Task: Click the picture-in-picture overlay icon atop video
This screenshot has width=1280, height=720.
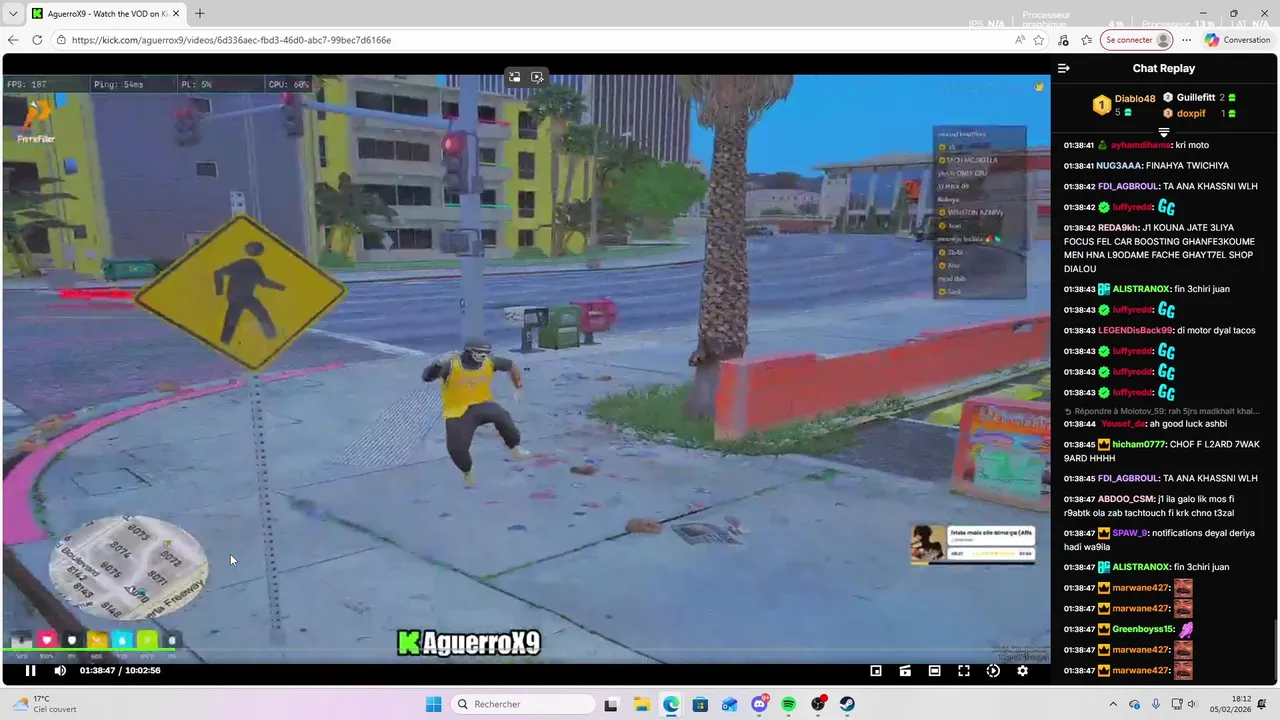Action: [x=514, y=77]
